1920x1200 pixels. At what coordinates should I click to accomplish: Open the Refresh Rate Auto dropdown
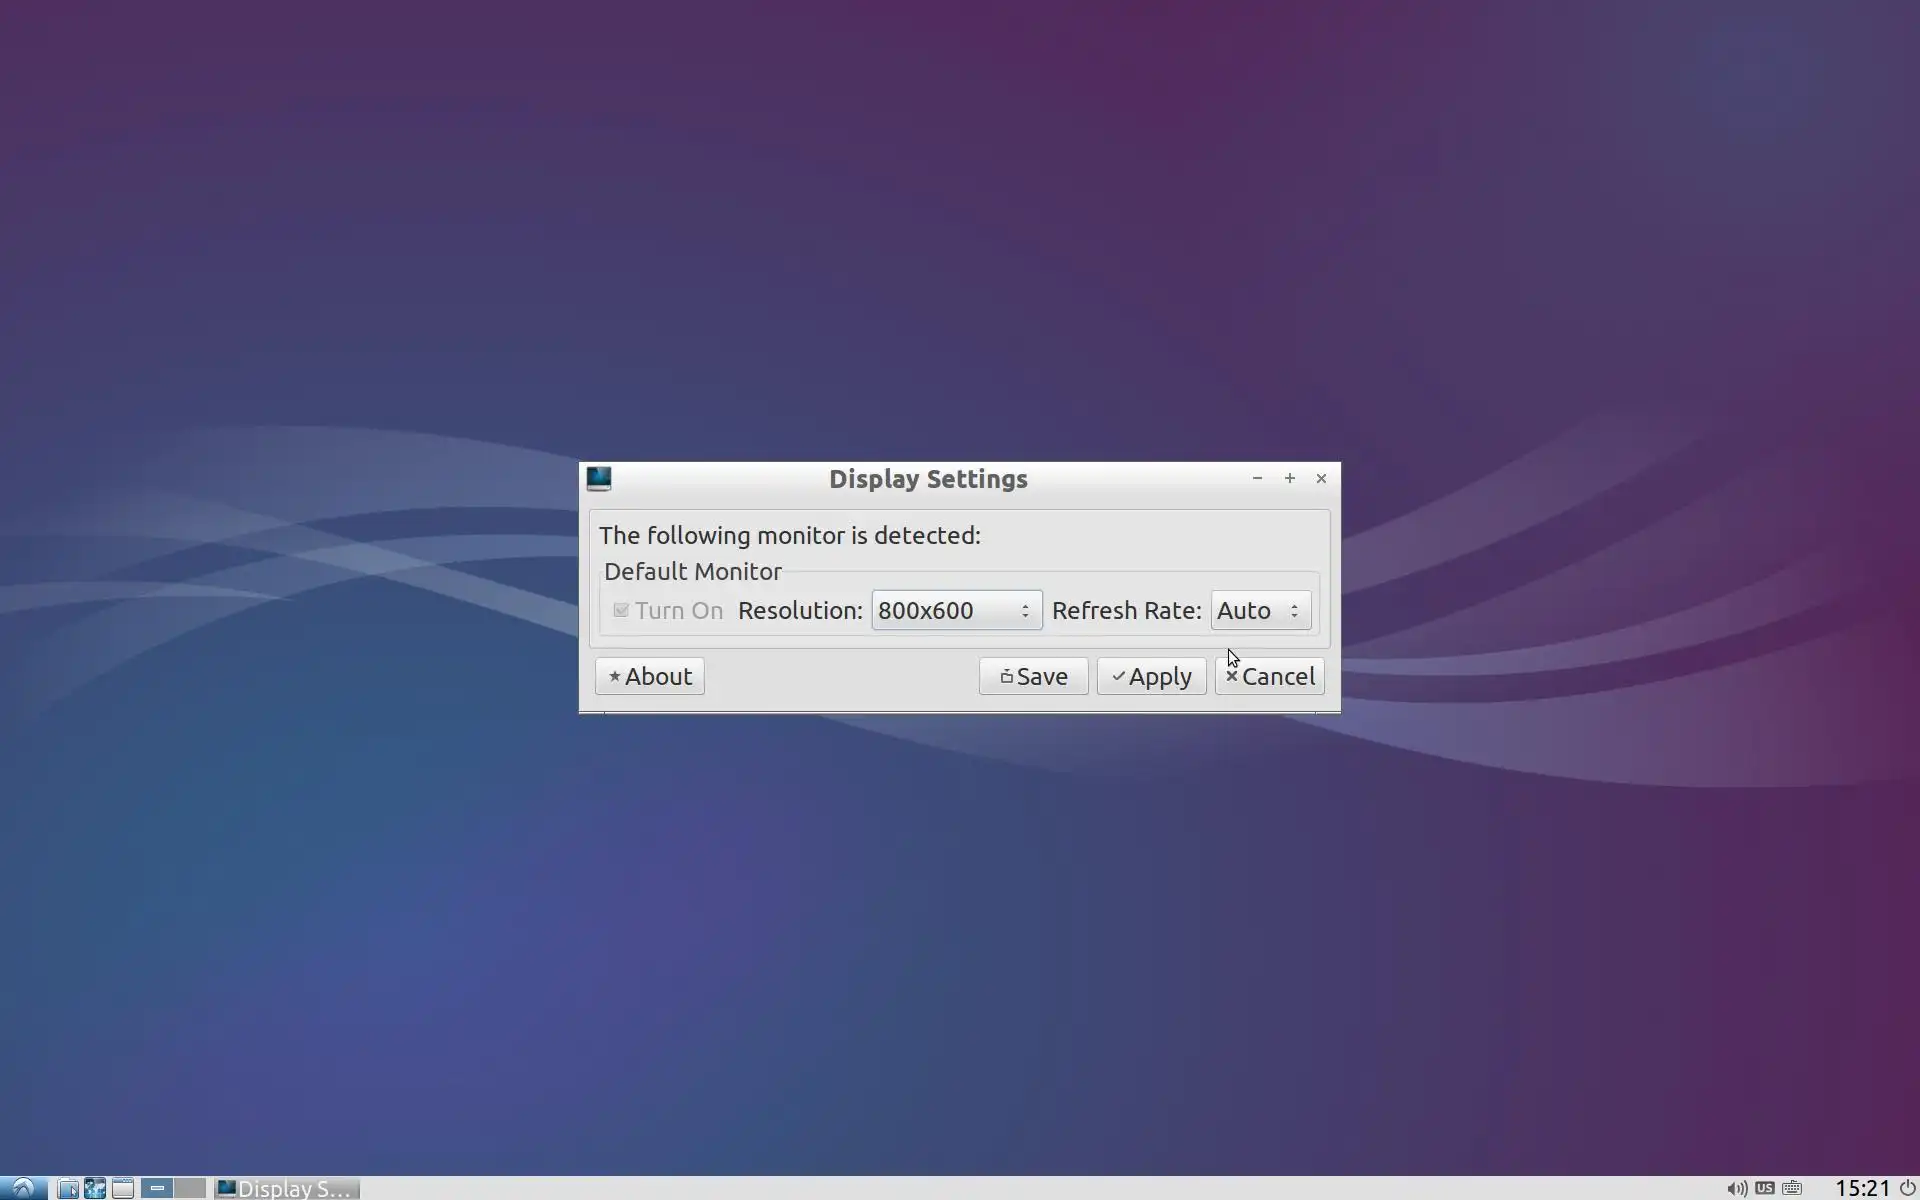(1260, 610)
